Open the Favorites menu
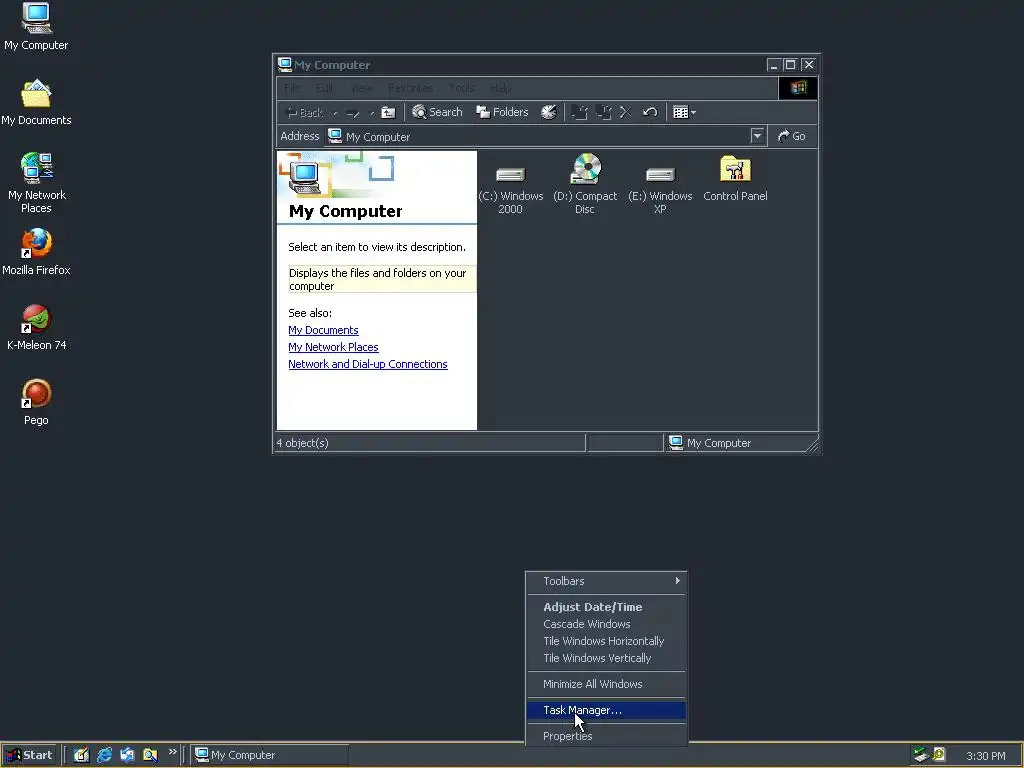 (x=410, y=88)
